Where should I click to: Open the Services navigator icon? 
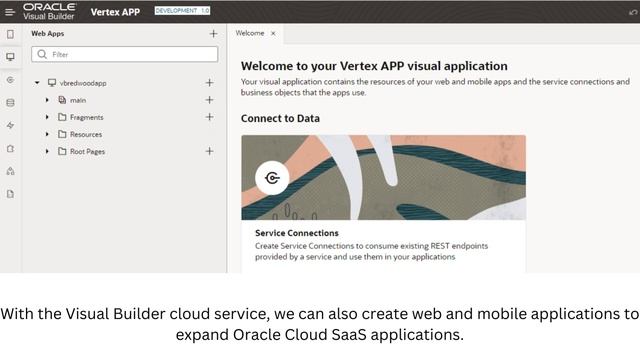10,80
